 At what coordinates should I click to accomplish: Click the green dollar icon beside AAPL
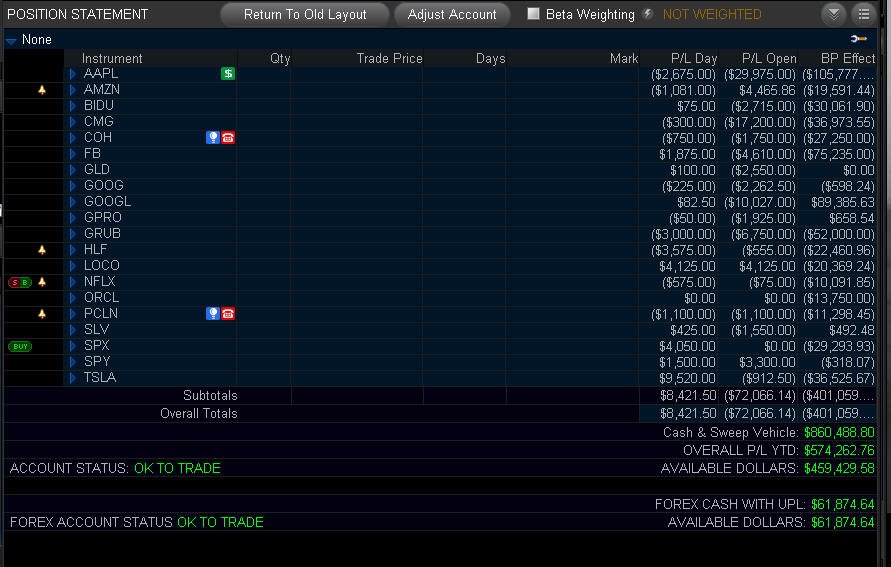pyautogui.click(x=228, y=73)
